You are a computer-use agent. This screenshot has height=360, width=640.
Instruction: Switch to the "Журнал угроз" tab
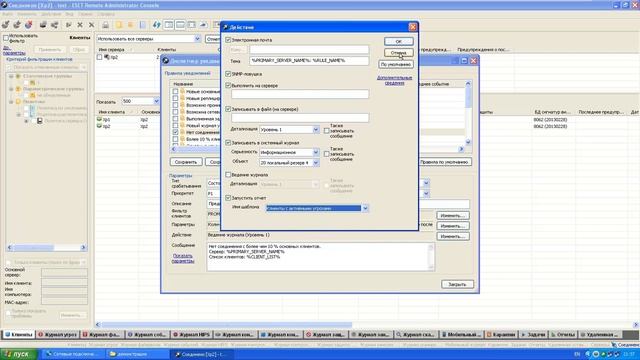pyautogui.click(x=58, y=335)
